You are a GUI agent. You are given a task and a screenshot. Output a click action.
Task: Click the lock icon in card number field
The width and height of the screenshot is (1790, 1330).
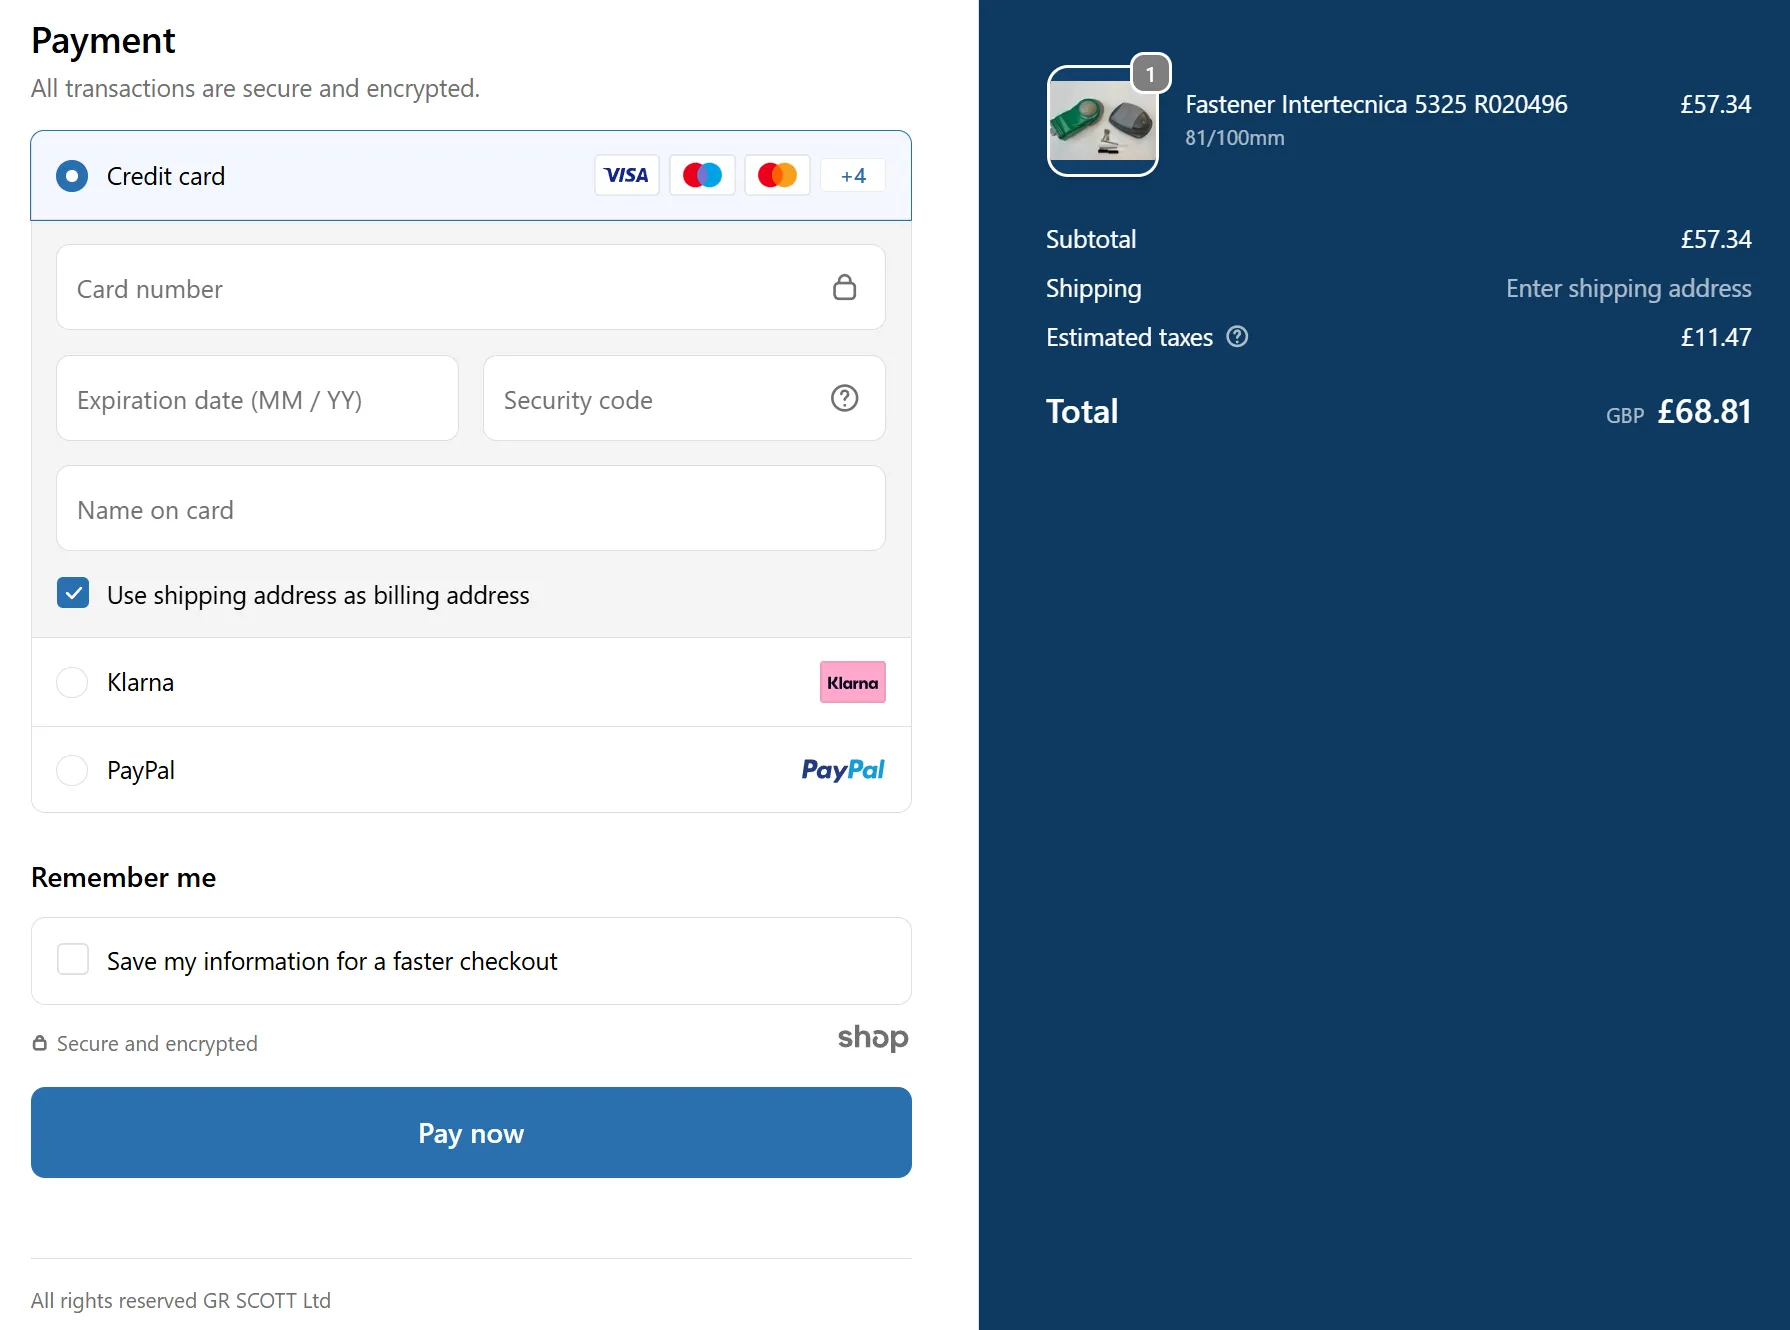pos(845,287)
